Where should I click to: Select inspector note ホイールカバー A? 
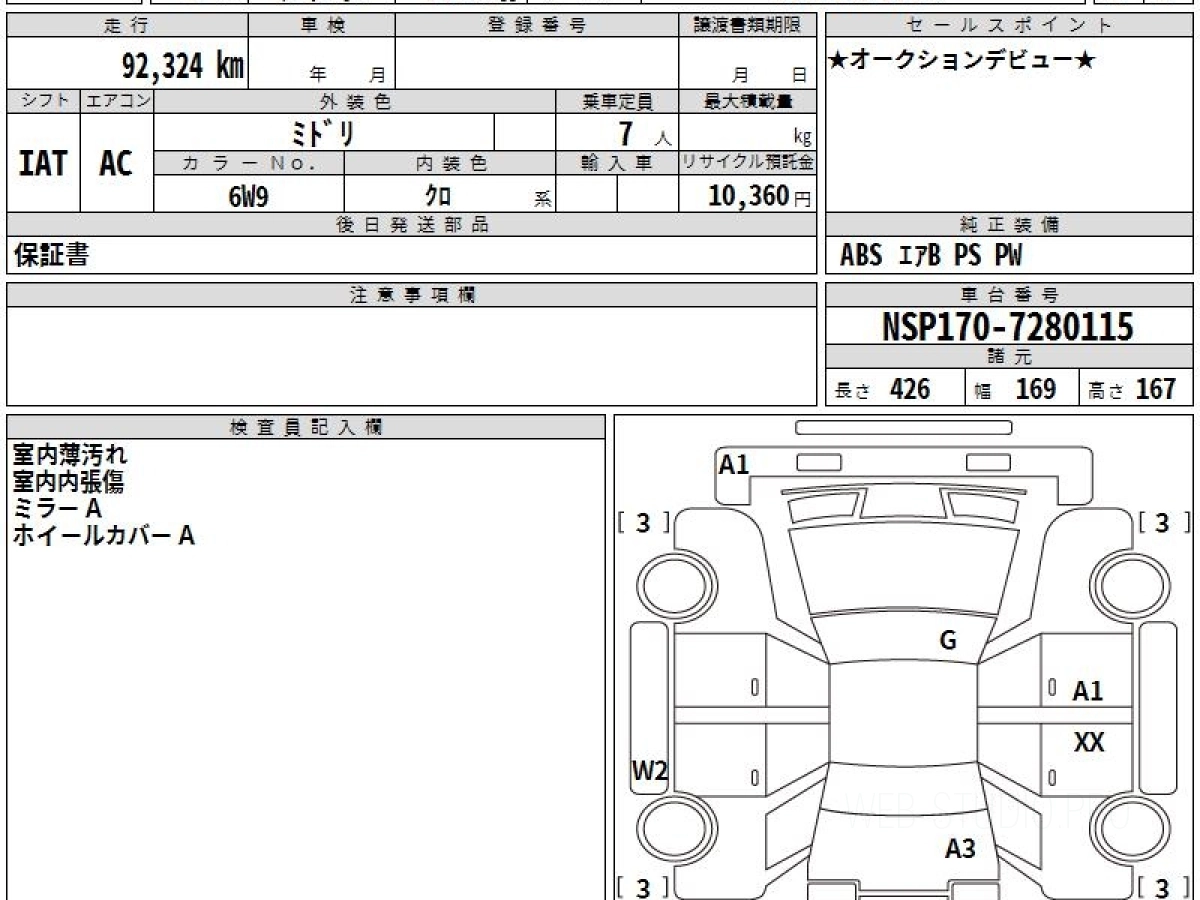[x=103, y=536]
